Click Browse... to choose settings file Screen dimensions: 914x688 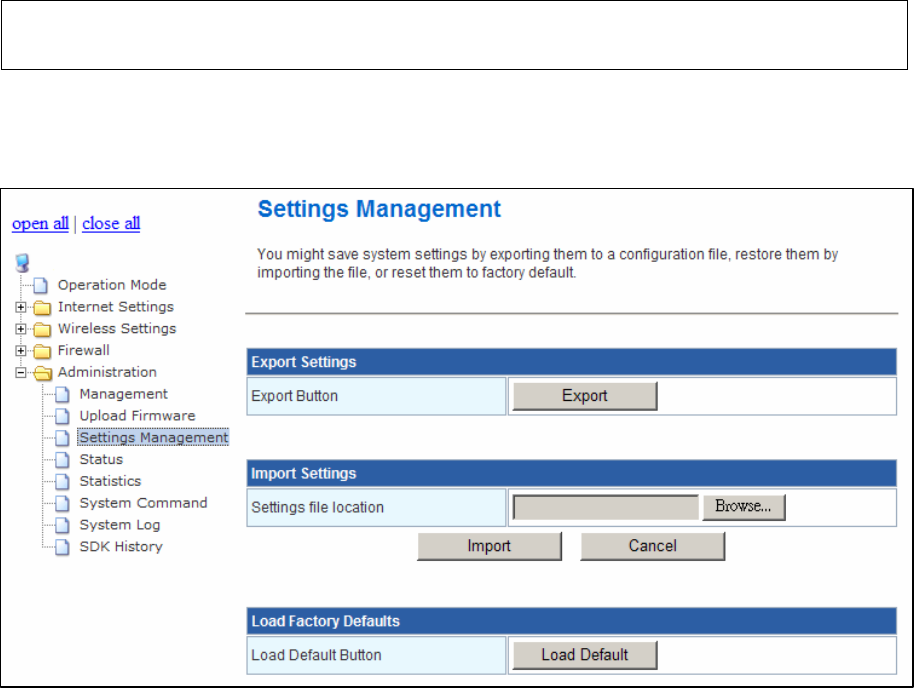[744, 507]
